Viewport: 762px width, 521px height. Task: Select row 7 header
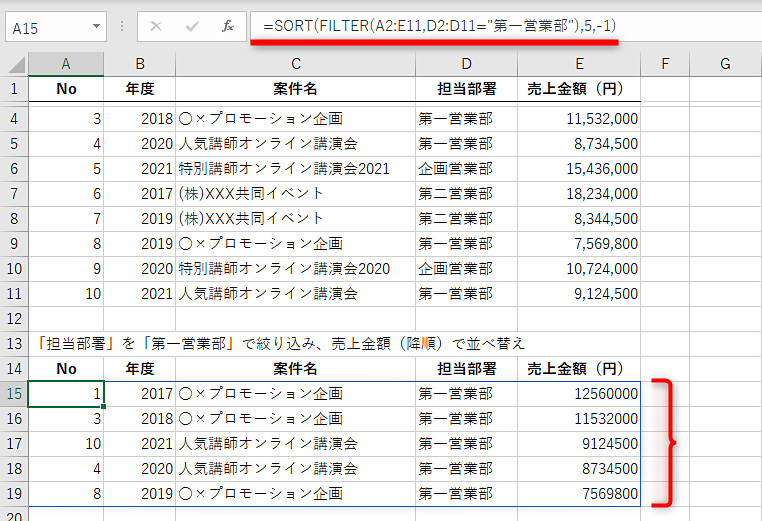point(14,194)
